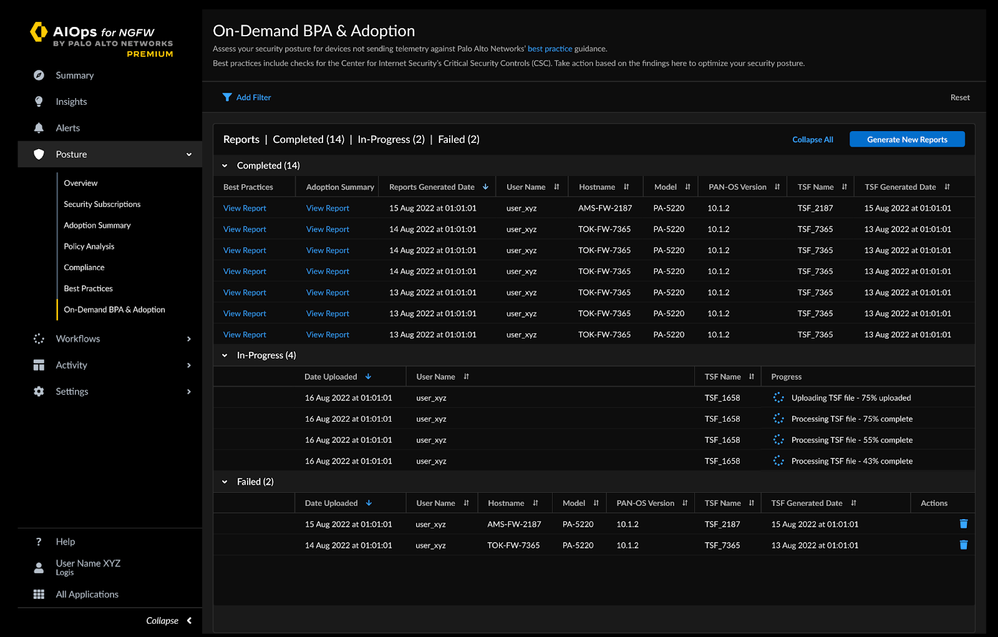Screen dimensions: 998x637
Task: Open the best practice guidance link
Action: (x=548, y=48)
